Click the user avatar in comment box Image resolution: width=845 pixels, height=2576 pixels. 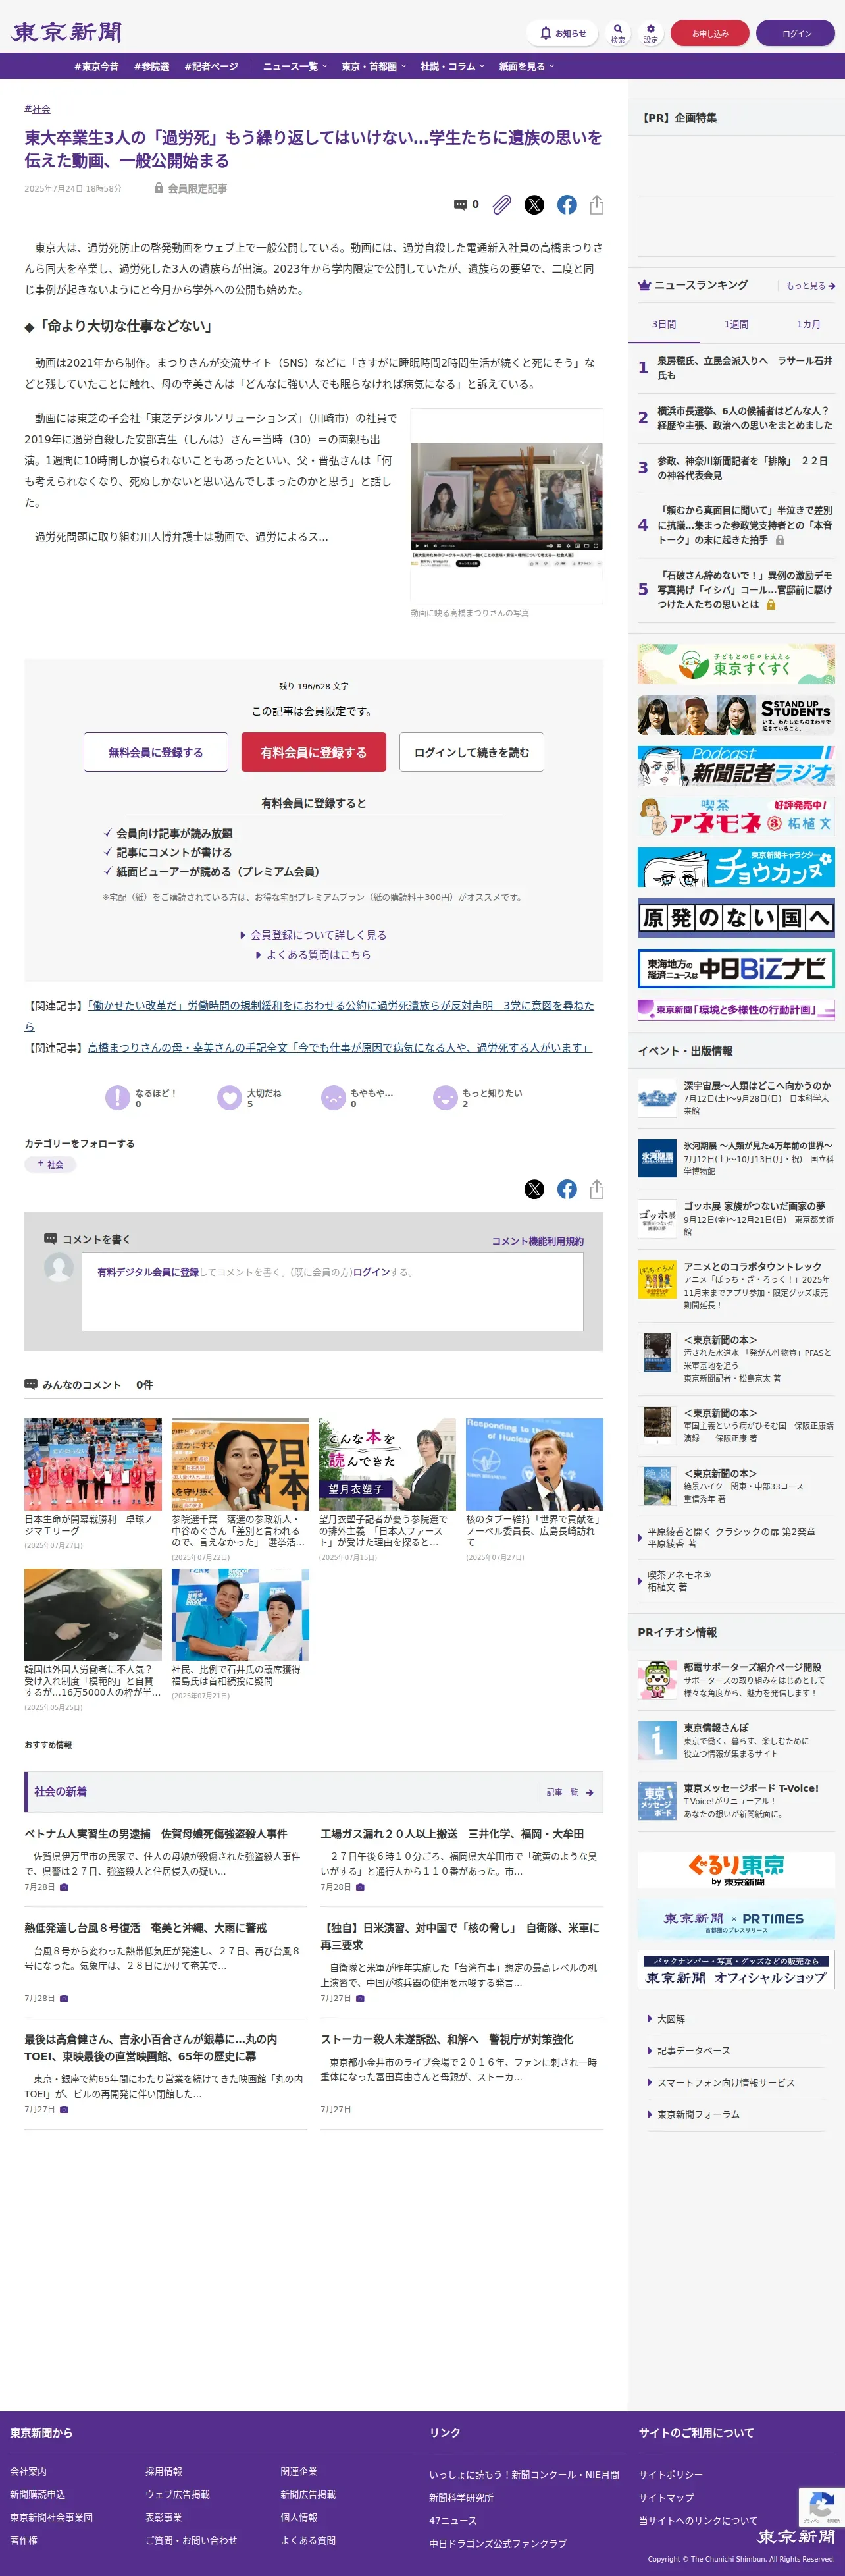tap(59, 1267)
